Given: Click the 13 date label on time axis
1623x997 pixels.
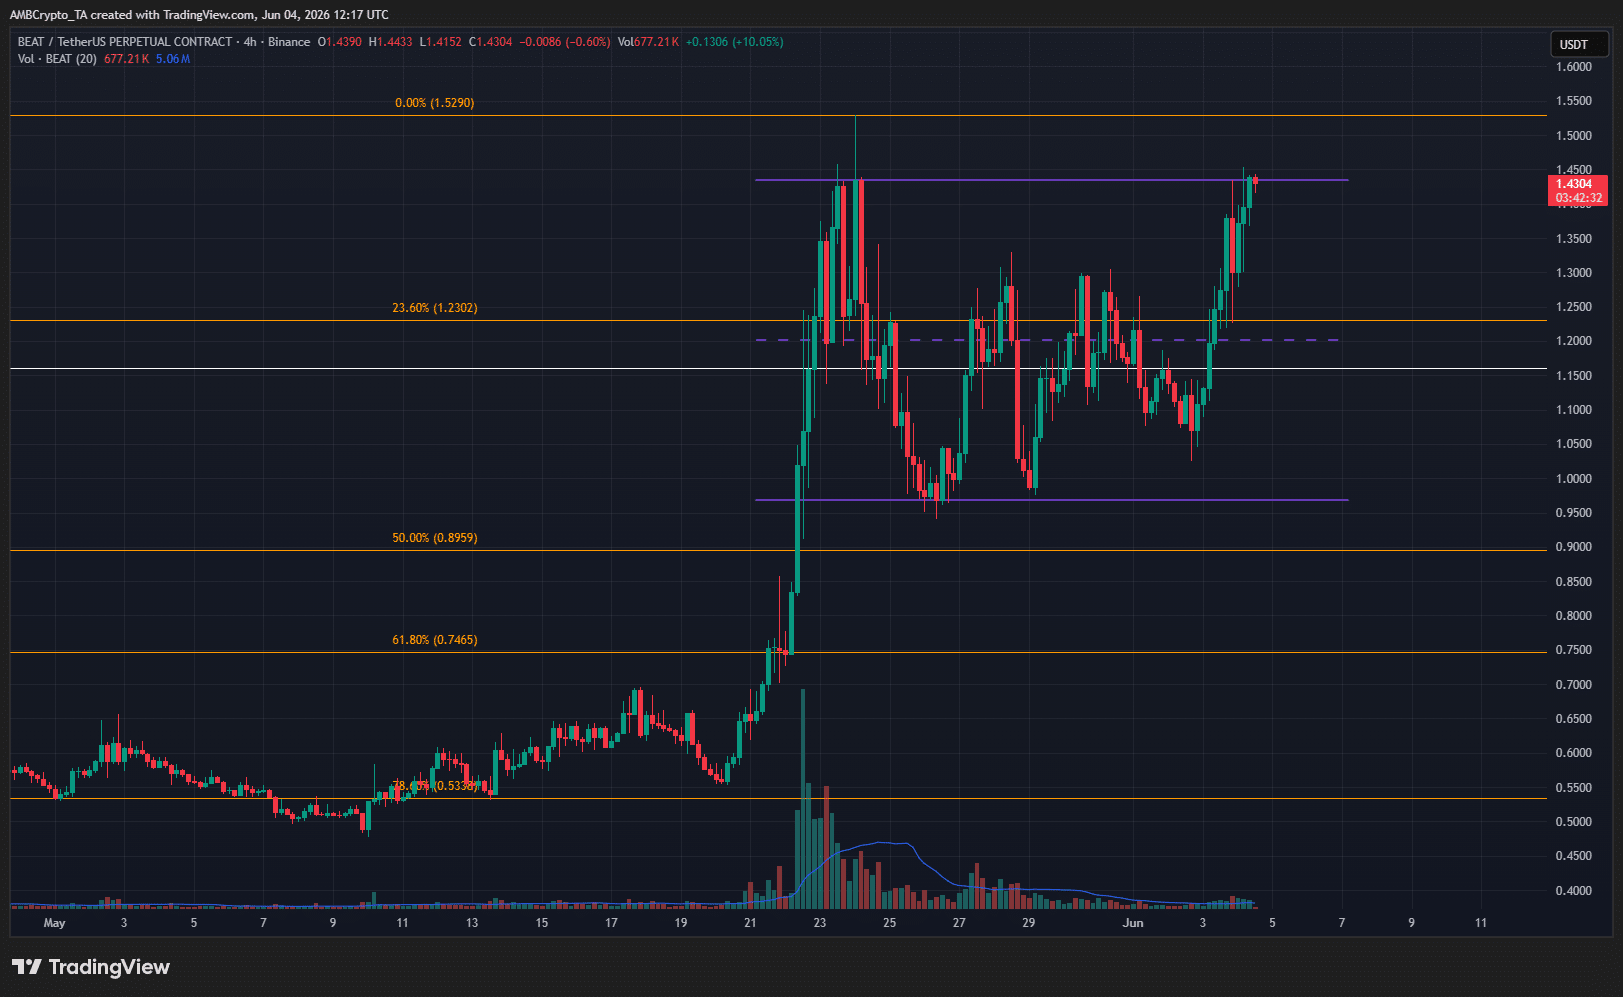Looking at the screenshot, I should [472, 923].
